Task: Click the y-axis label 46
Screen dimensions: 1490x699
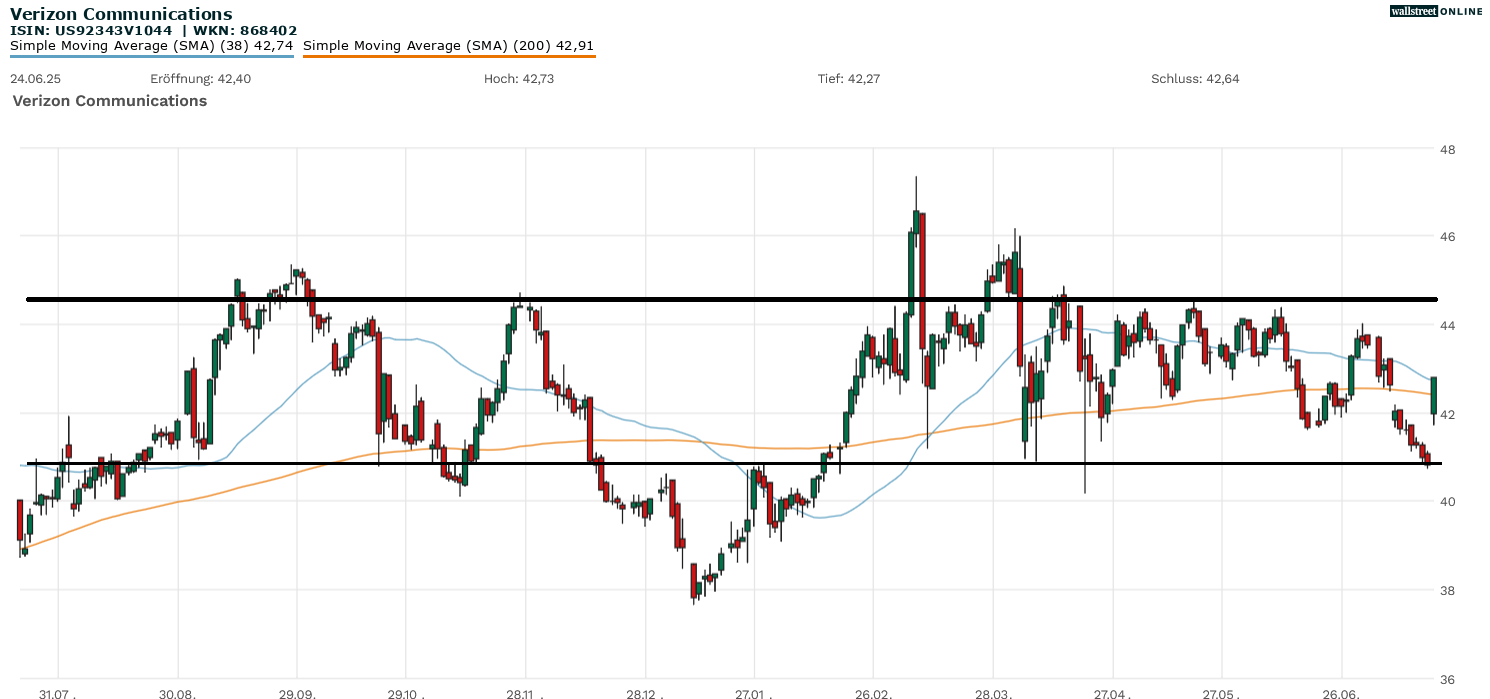Action: click(x=1447, y=237)
